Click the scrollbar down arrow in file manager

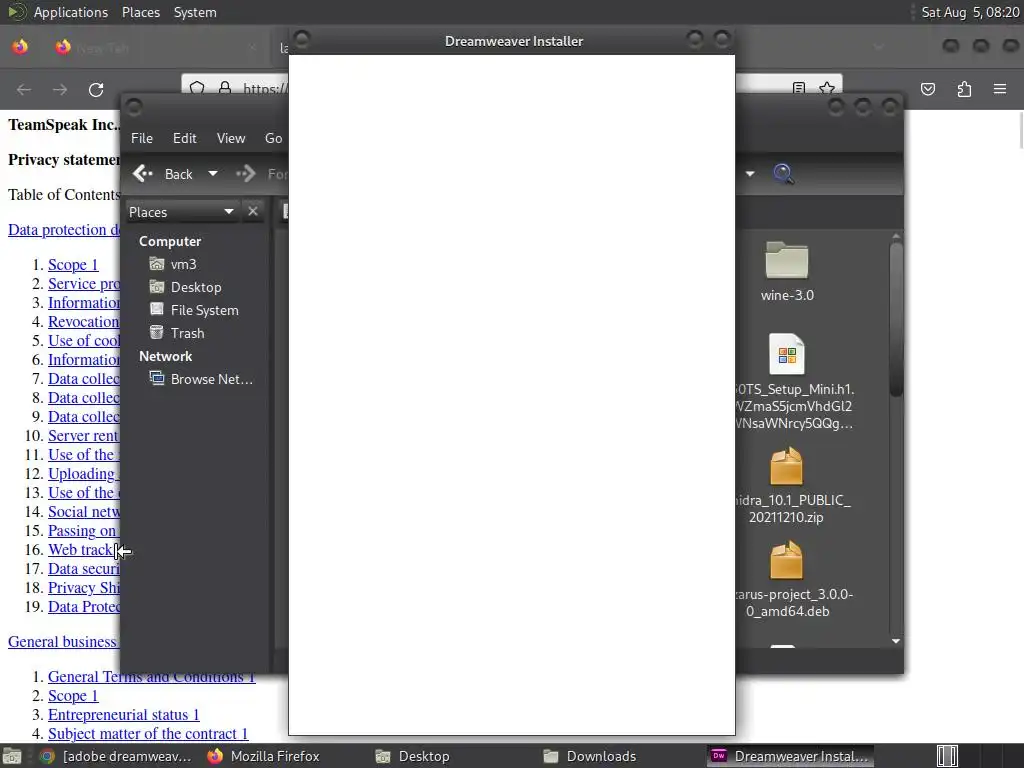tap(896, 641)
